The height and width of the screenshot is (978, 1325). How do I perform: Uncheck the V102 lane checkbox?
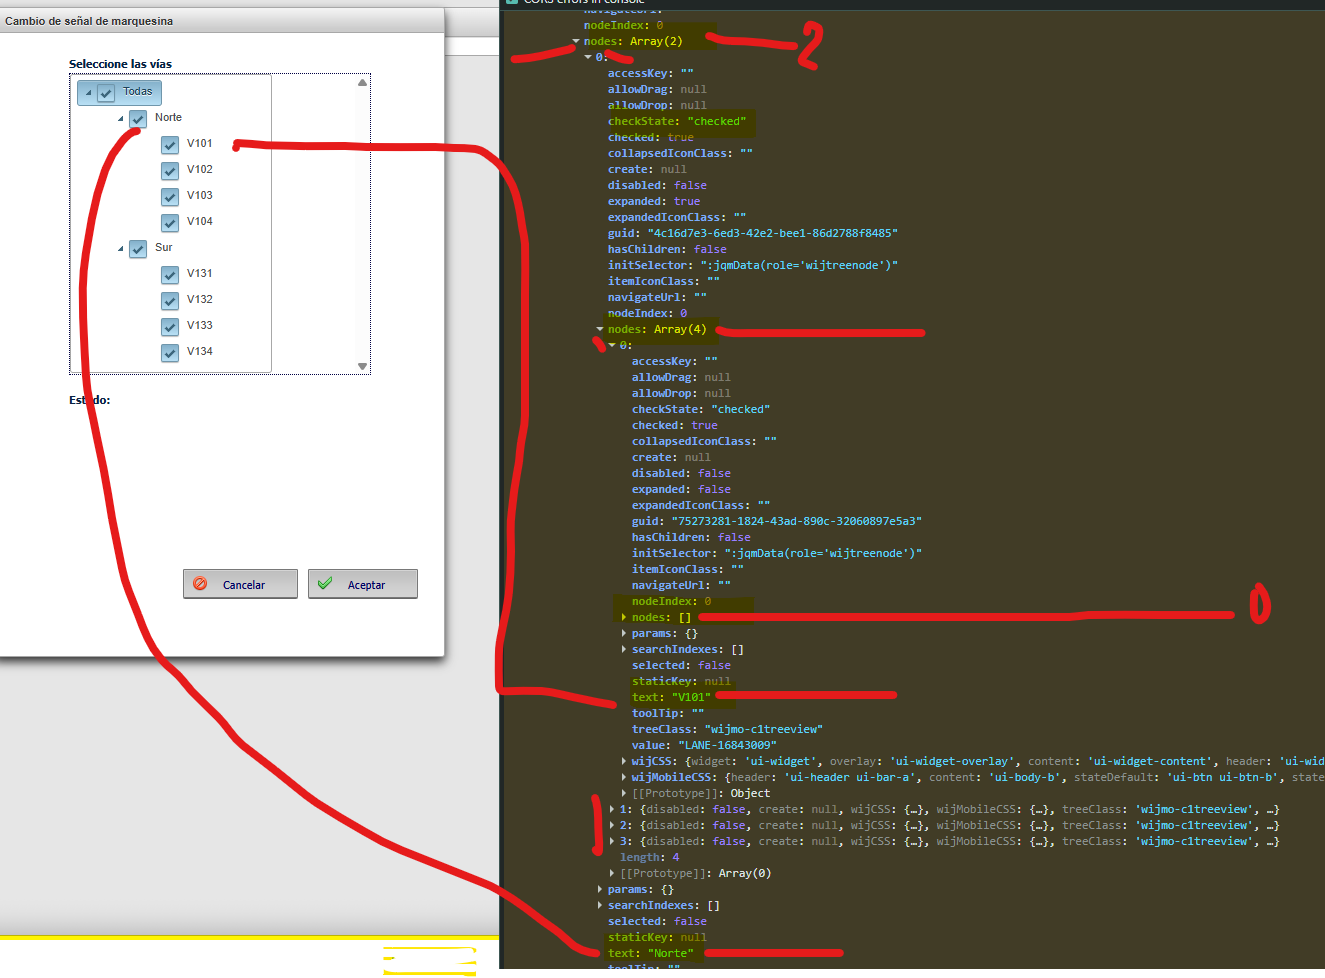(170, 171)
